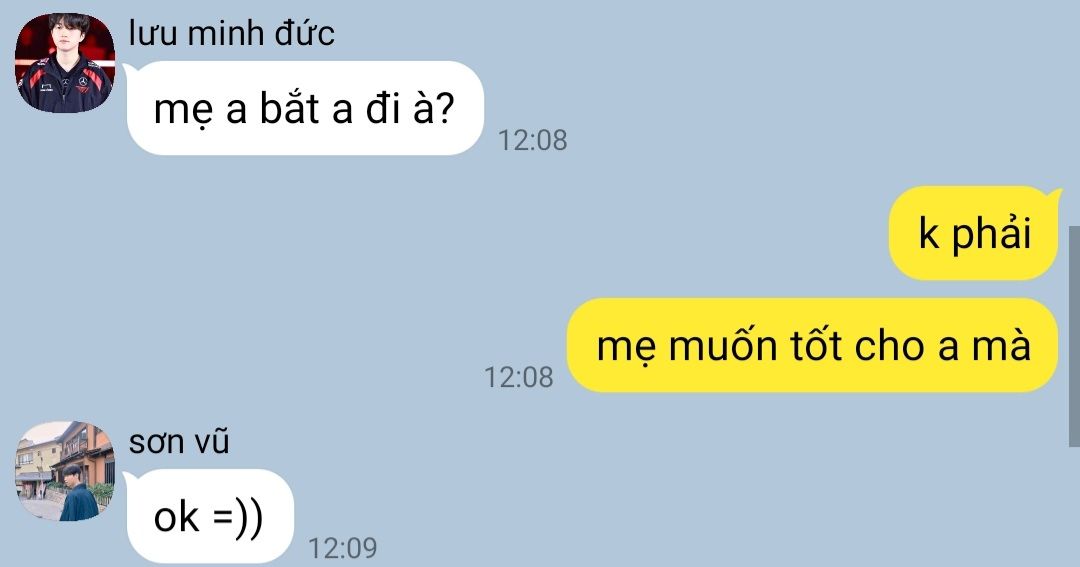Click the word "phải" in the short yellow bubble
1080x567 pixels.
click(x=992, y=234)
